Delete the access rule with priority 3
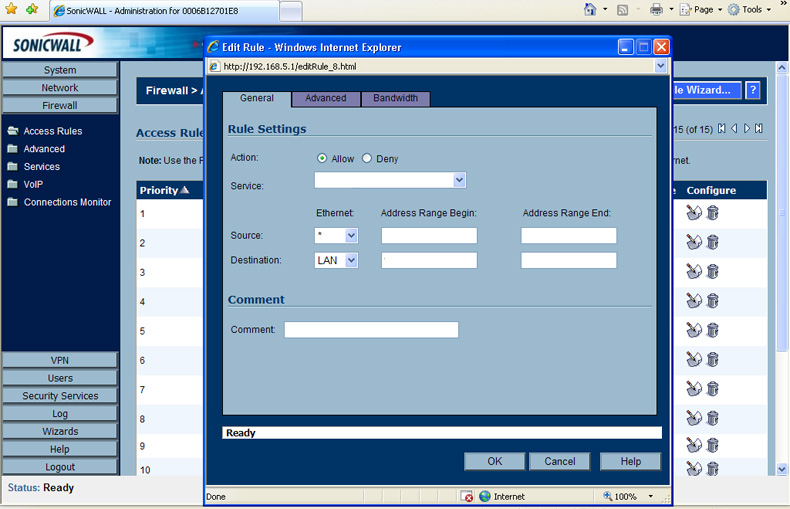 click(712, 272)
